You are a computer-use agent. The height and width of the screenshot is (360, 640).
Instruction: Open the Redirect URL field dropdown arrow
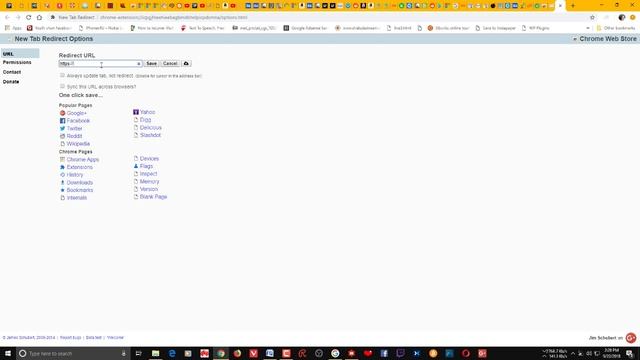tap(139, 64)
